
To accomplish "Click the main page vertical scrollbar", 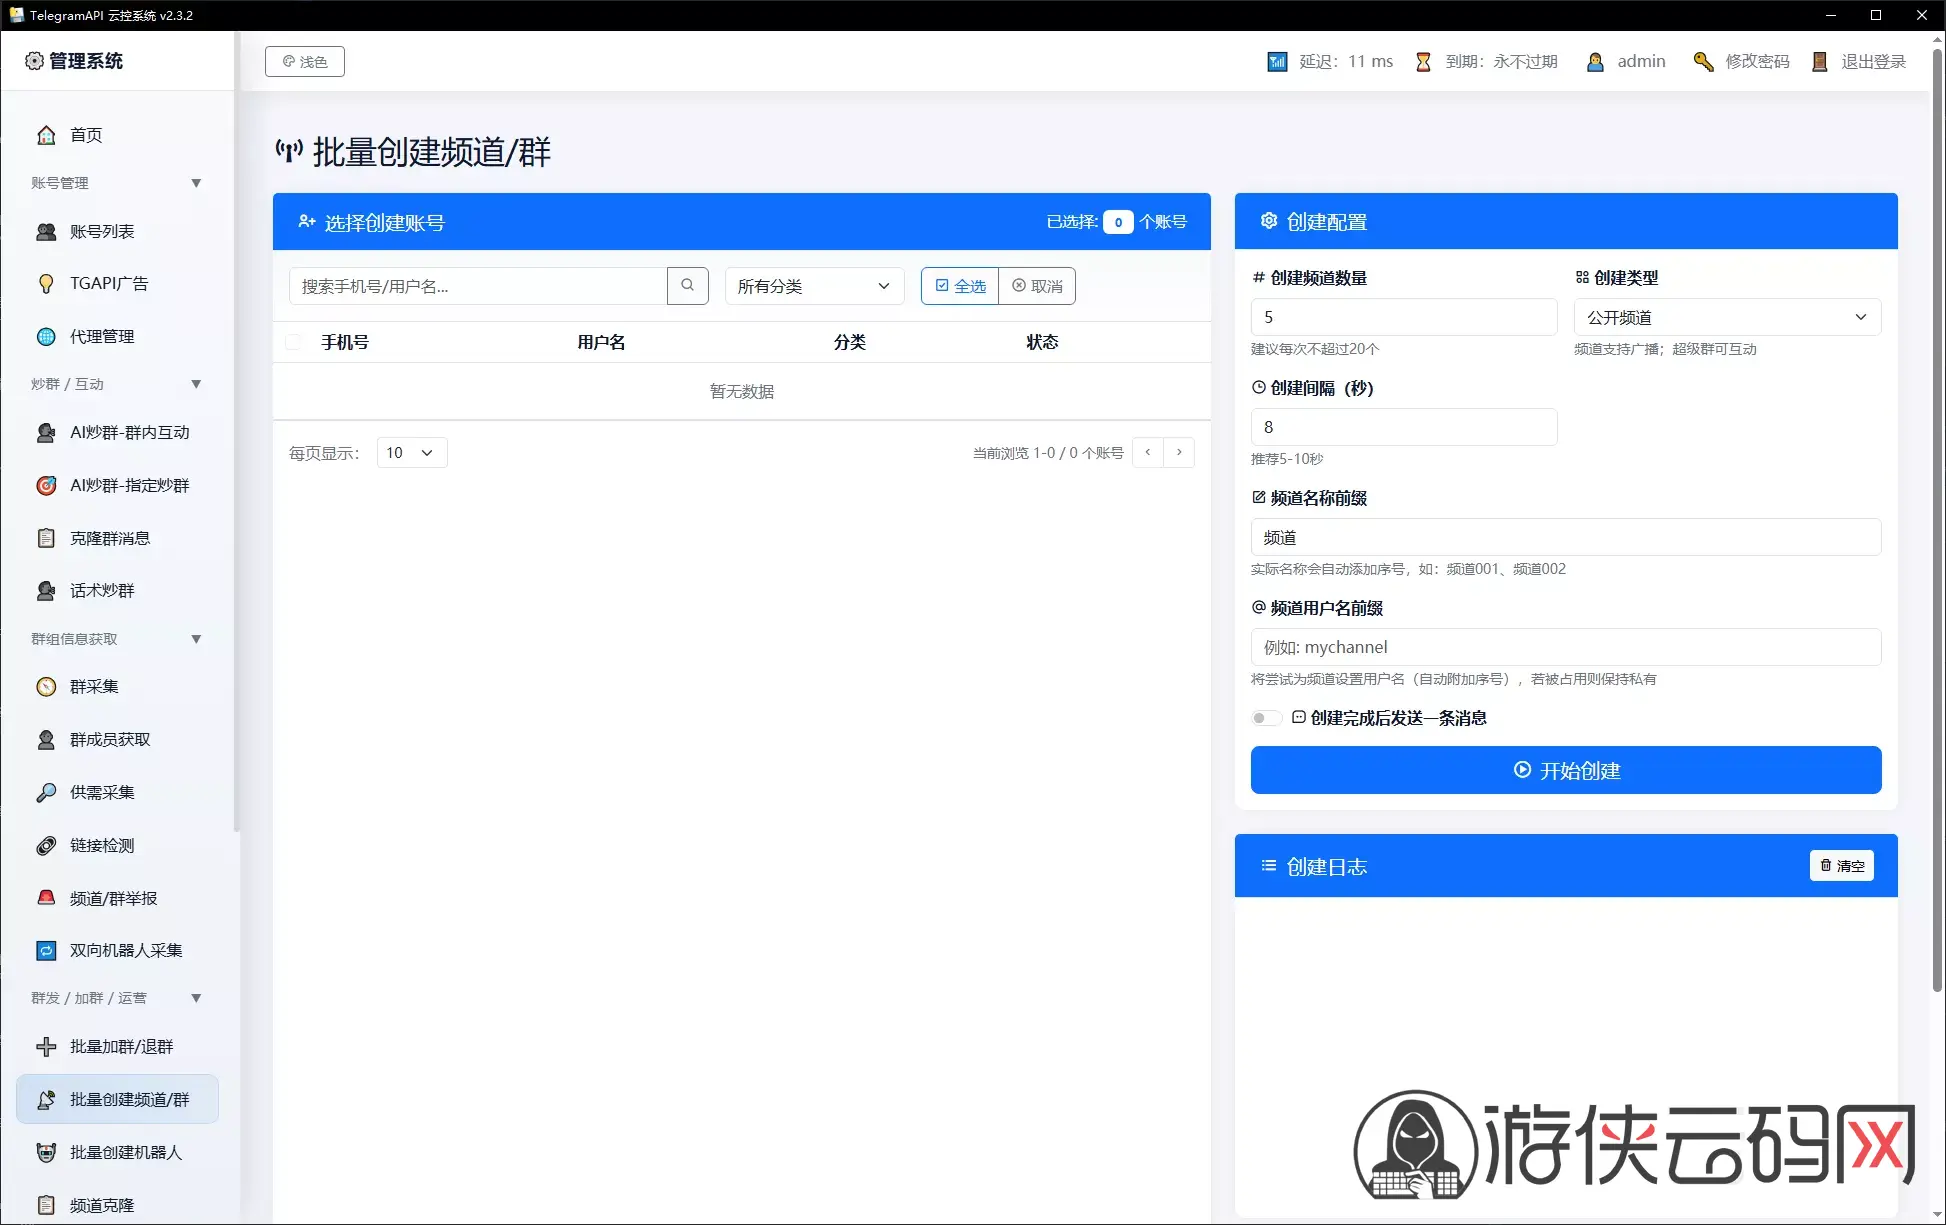I will click(1937, 520).
